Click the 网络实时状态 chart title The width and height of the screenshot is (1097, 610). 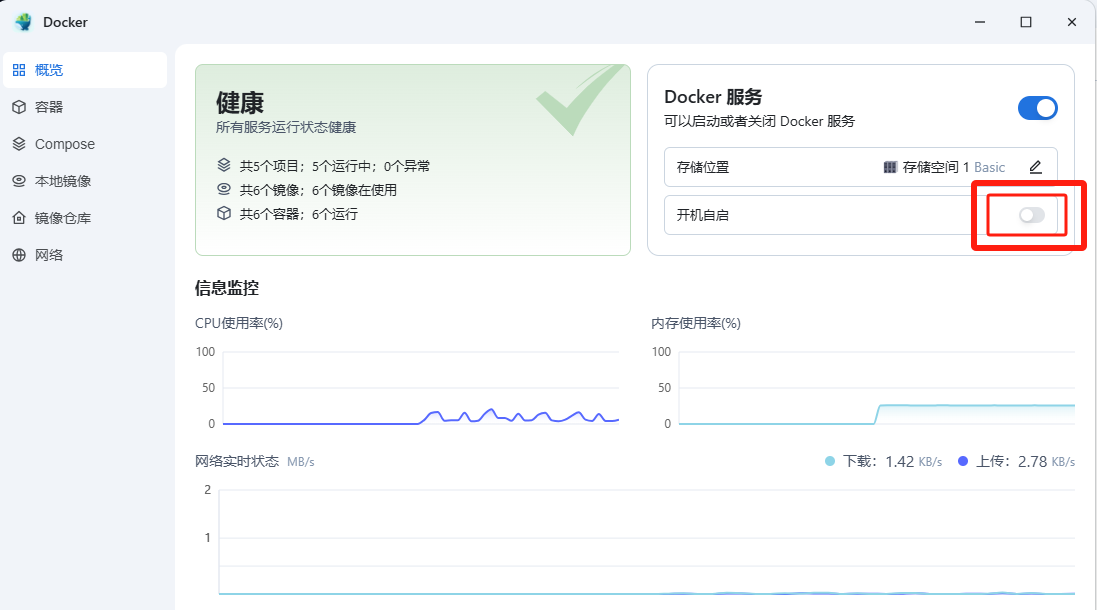tap(236, 461)
